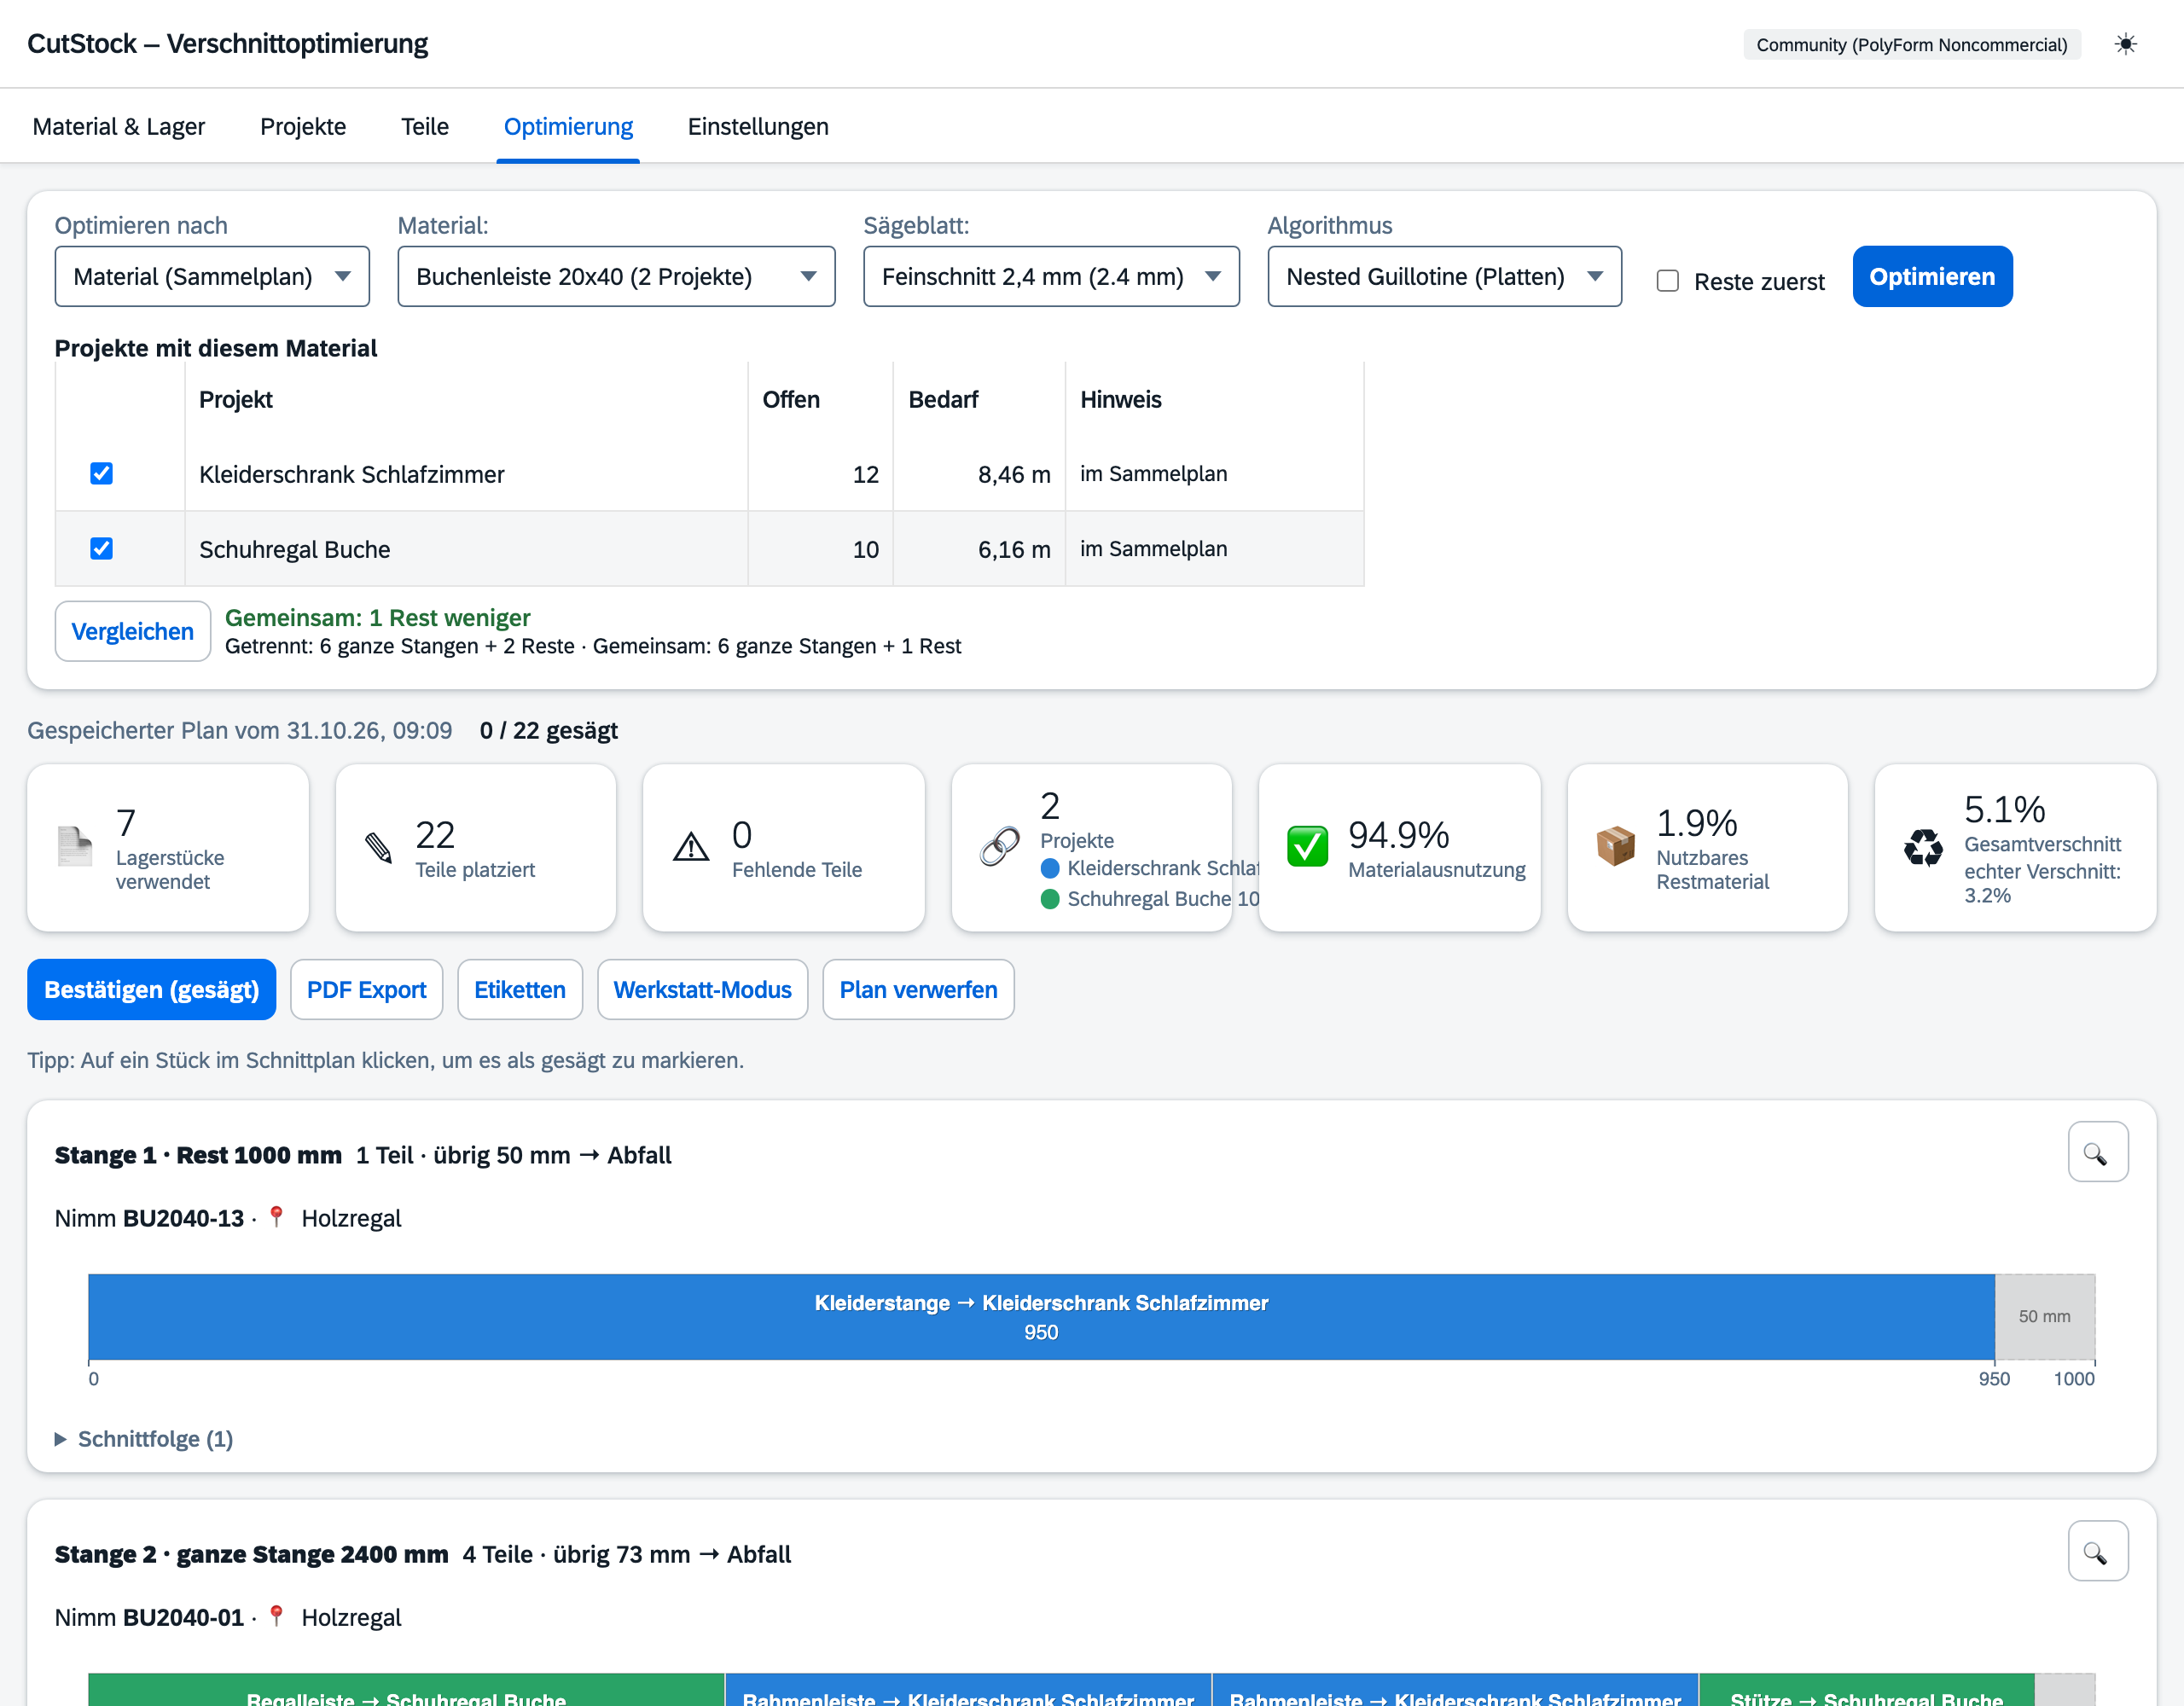Viewport: 2184px width, 1706px height.
Task: Toggle the light/dark theme sun icon
Action: click(2125, 44)
